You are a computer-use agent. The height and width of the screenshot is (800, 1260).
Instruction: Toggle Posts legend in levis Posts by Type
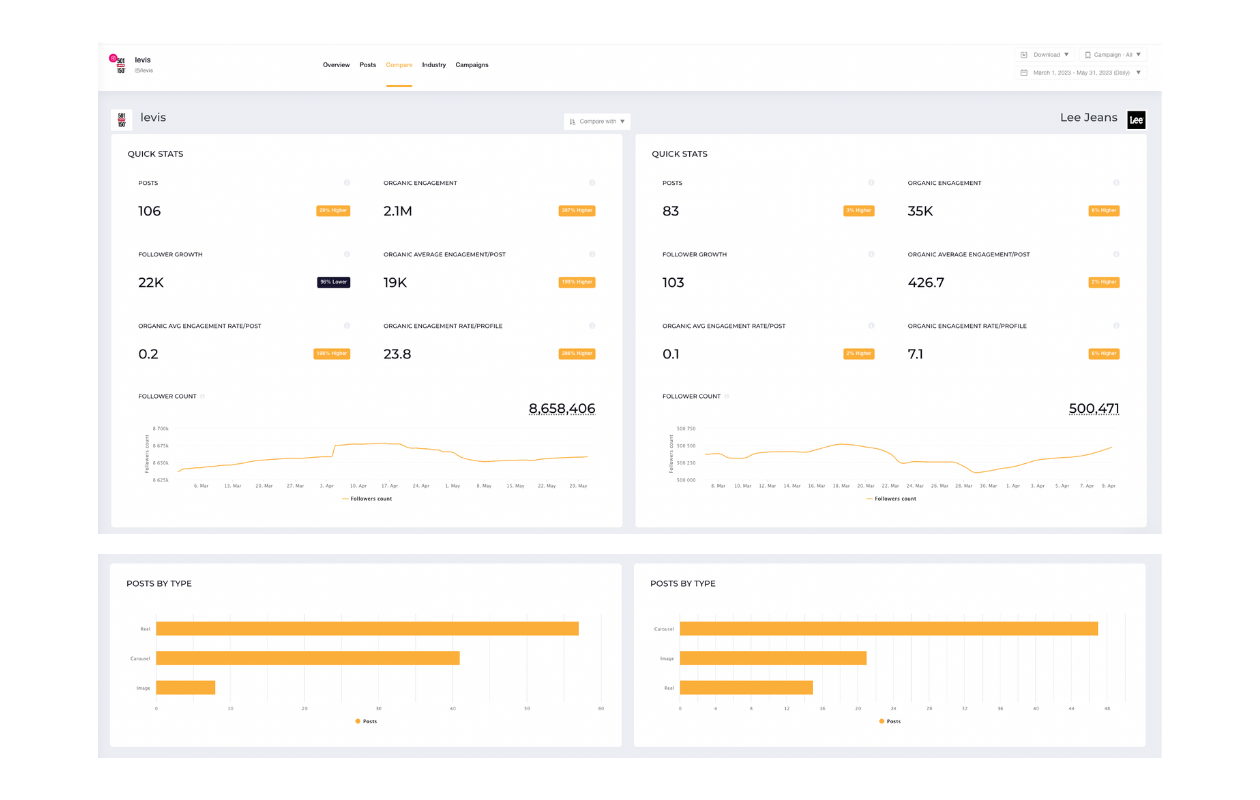click(x=366, y=721)
